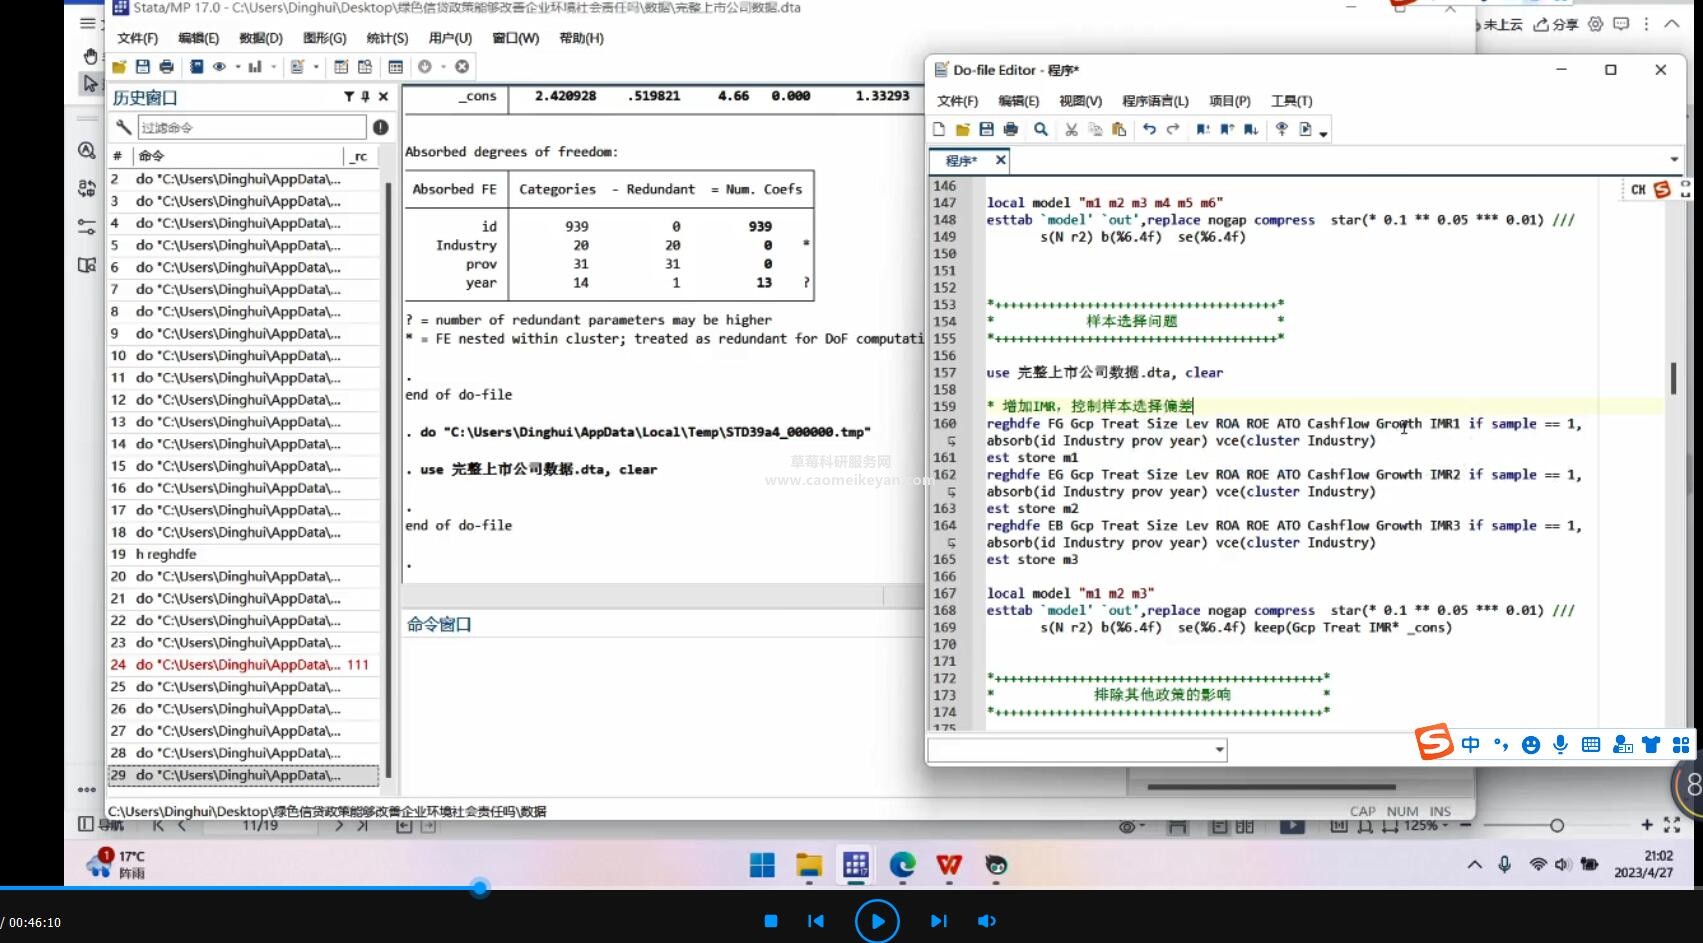Open 图形(G) menu in Stata main window

324,38
